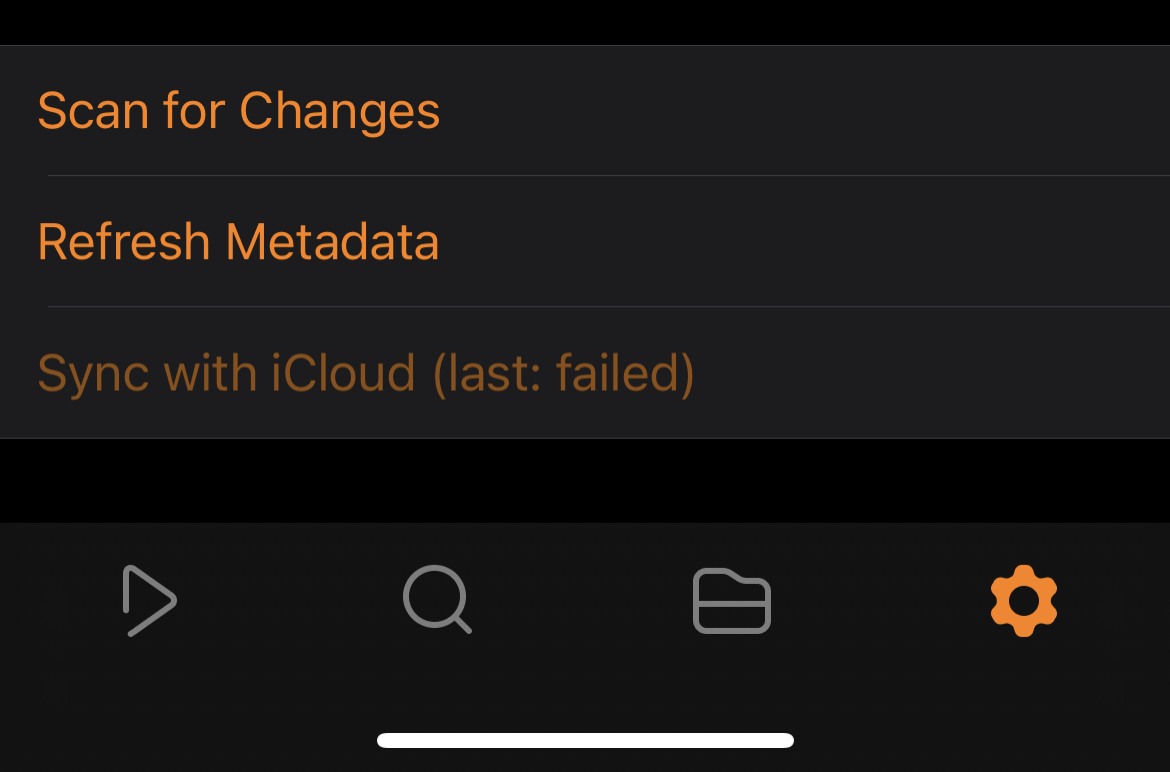1170x772 pixels.
Task: Tap Refresh Metadata
Action: point(239,242)
